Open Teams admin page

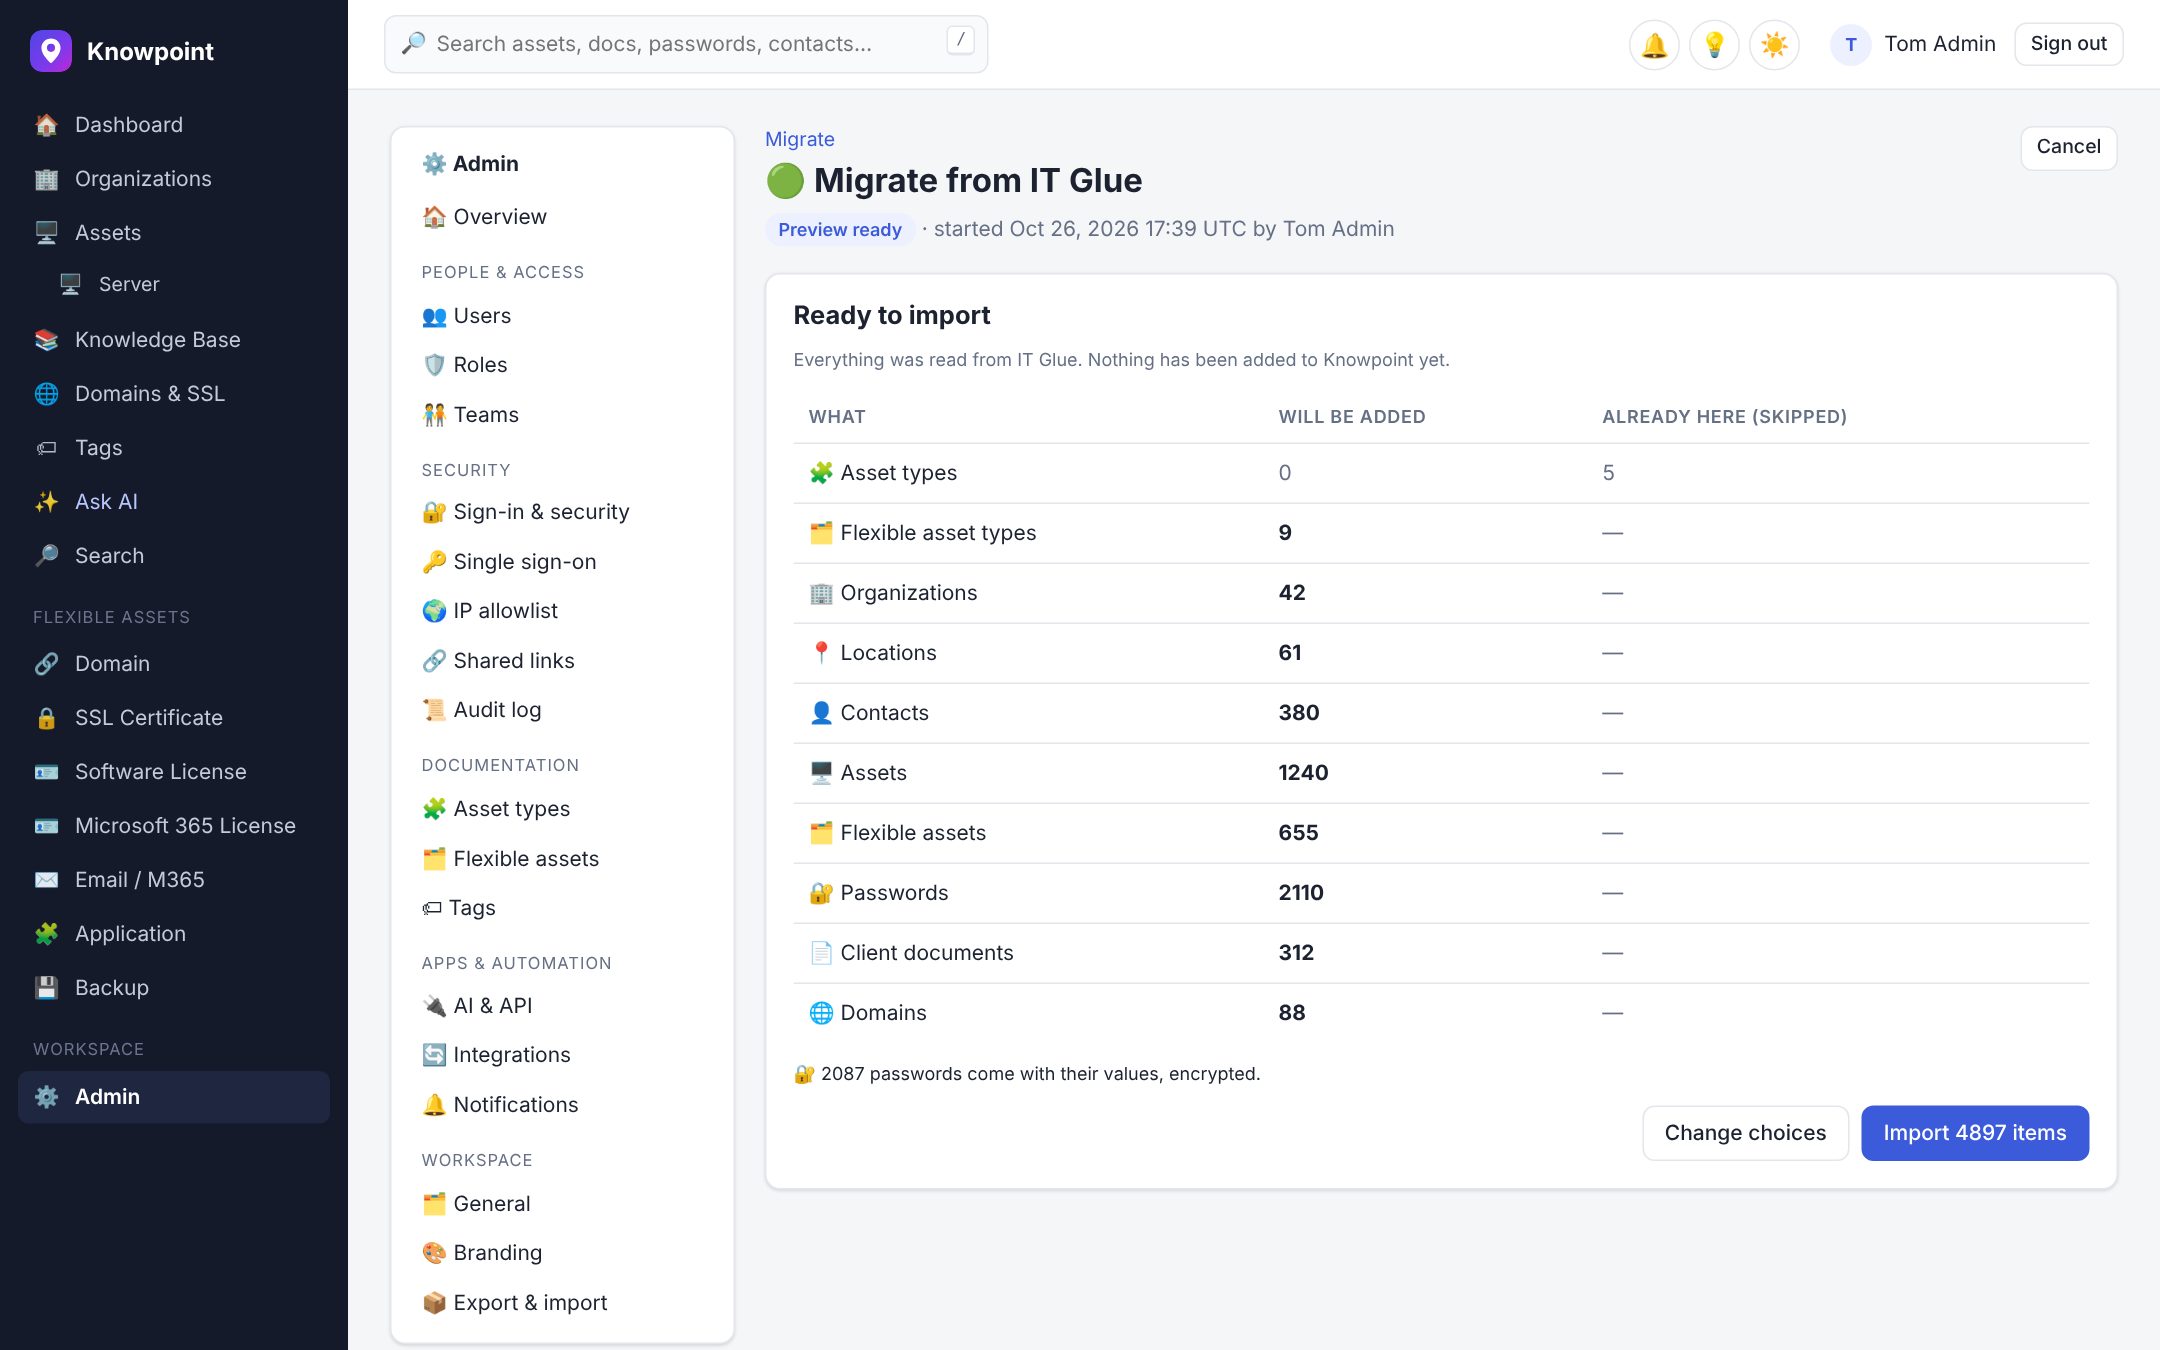coord(562,415)
